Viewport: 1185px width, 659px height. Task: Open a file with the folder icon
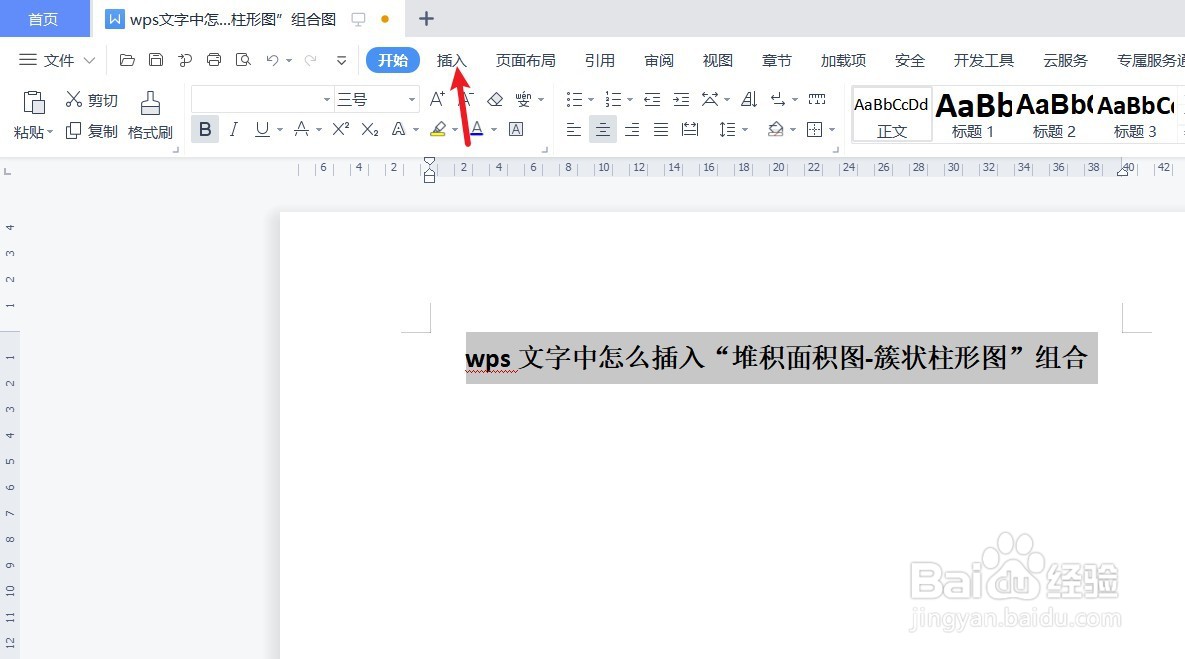coord(127,60)
